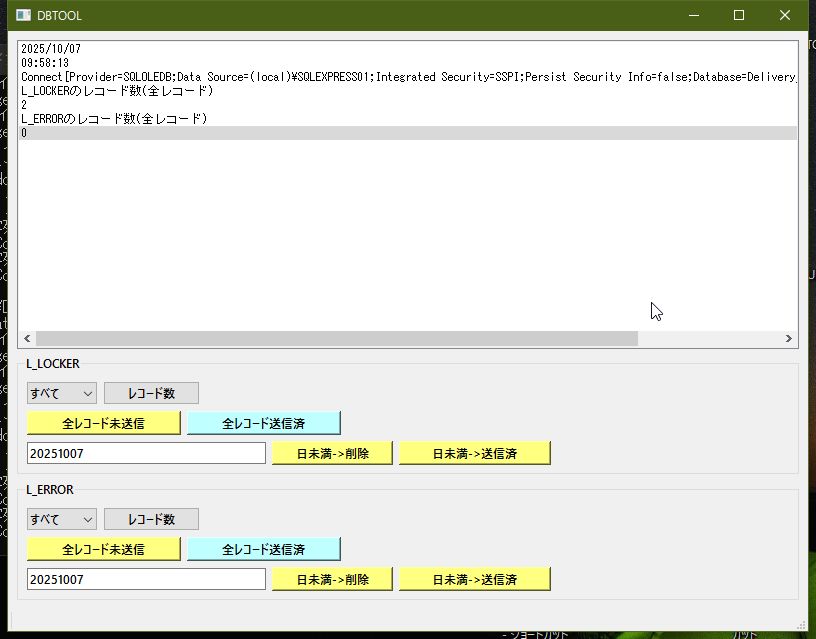Maximize the DBTOOL window
This screenshot has width=816, height=639.
[x=739, y=15]
